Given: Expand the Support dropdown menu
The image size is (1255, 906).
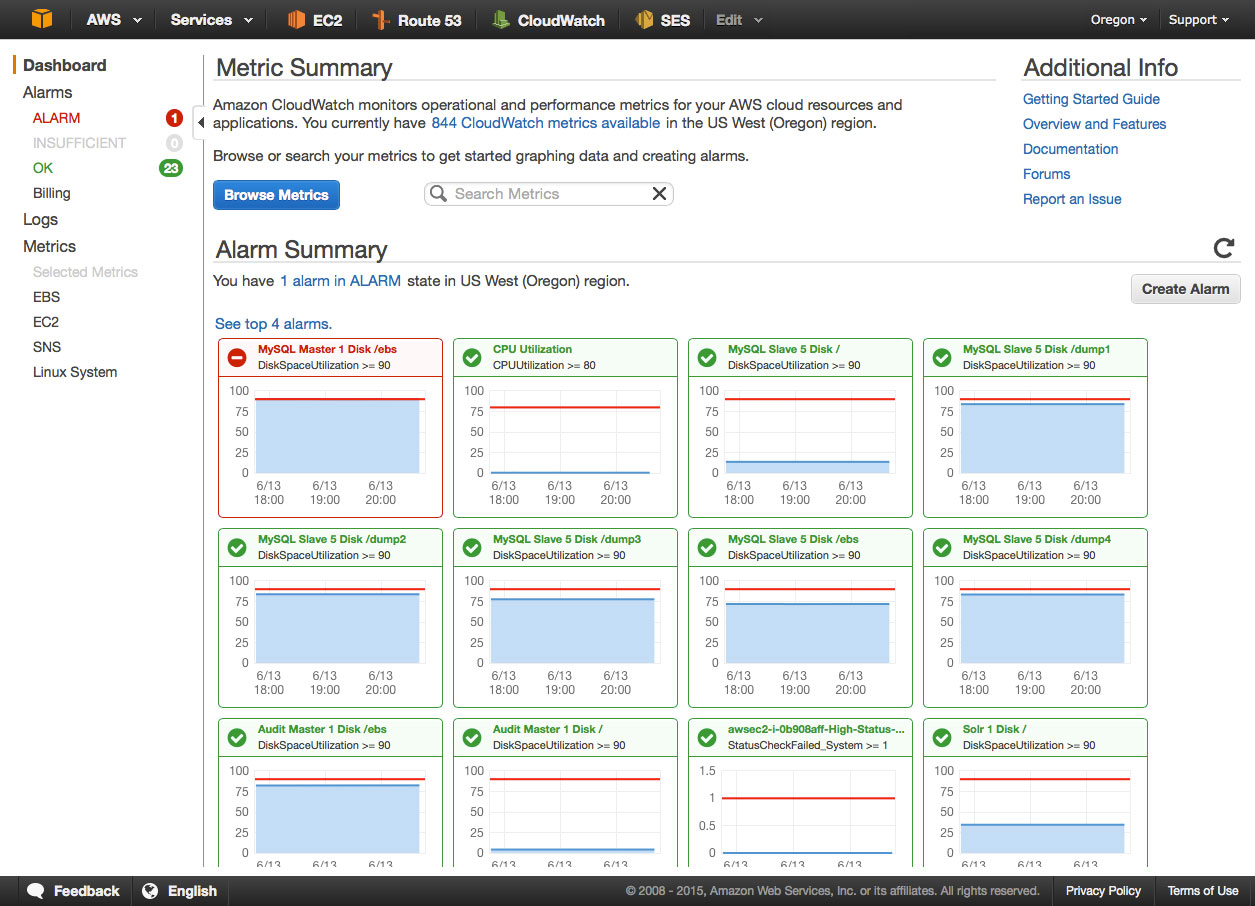Looking at the screenshot, I should click(x=1198, y=20).
